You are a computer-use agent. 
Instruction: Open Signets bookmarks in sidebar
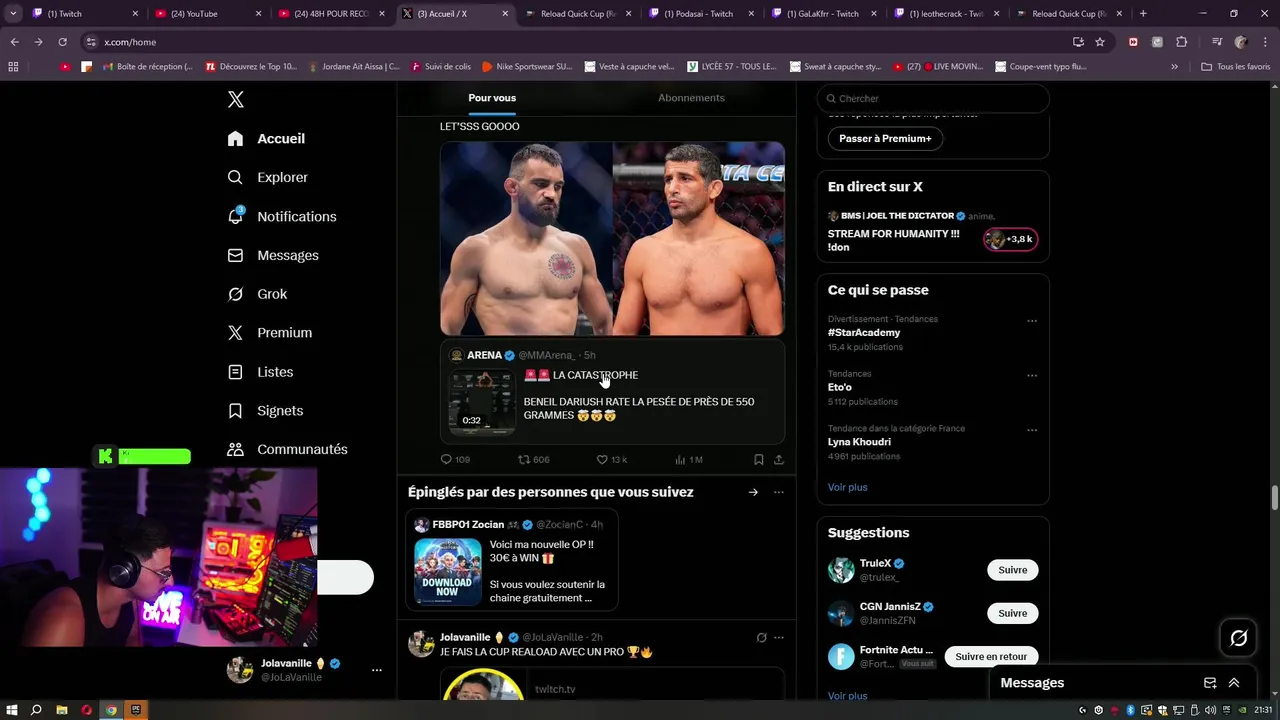click(x=265, y=410)
